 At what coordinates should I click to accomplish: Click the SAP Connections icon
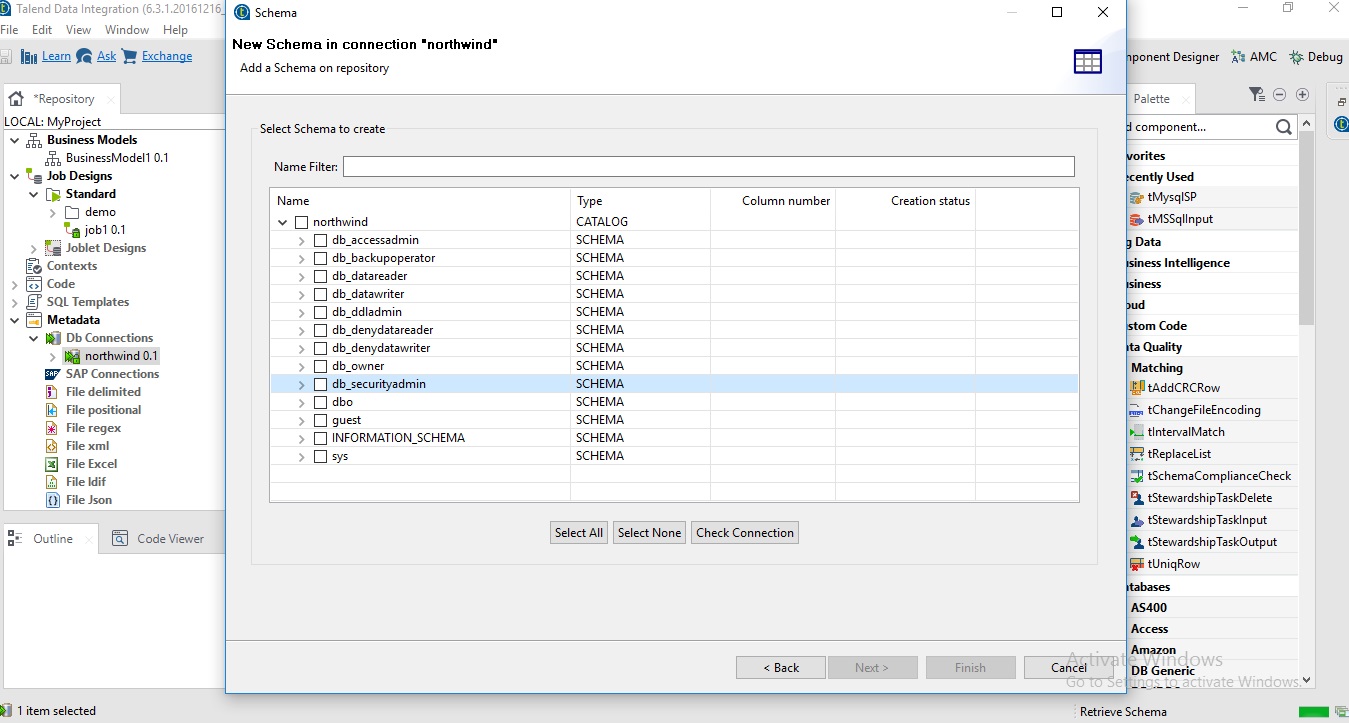click(x=53, y=374)
